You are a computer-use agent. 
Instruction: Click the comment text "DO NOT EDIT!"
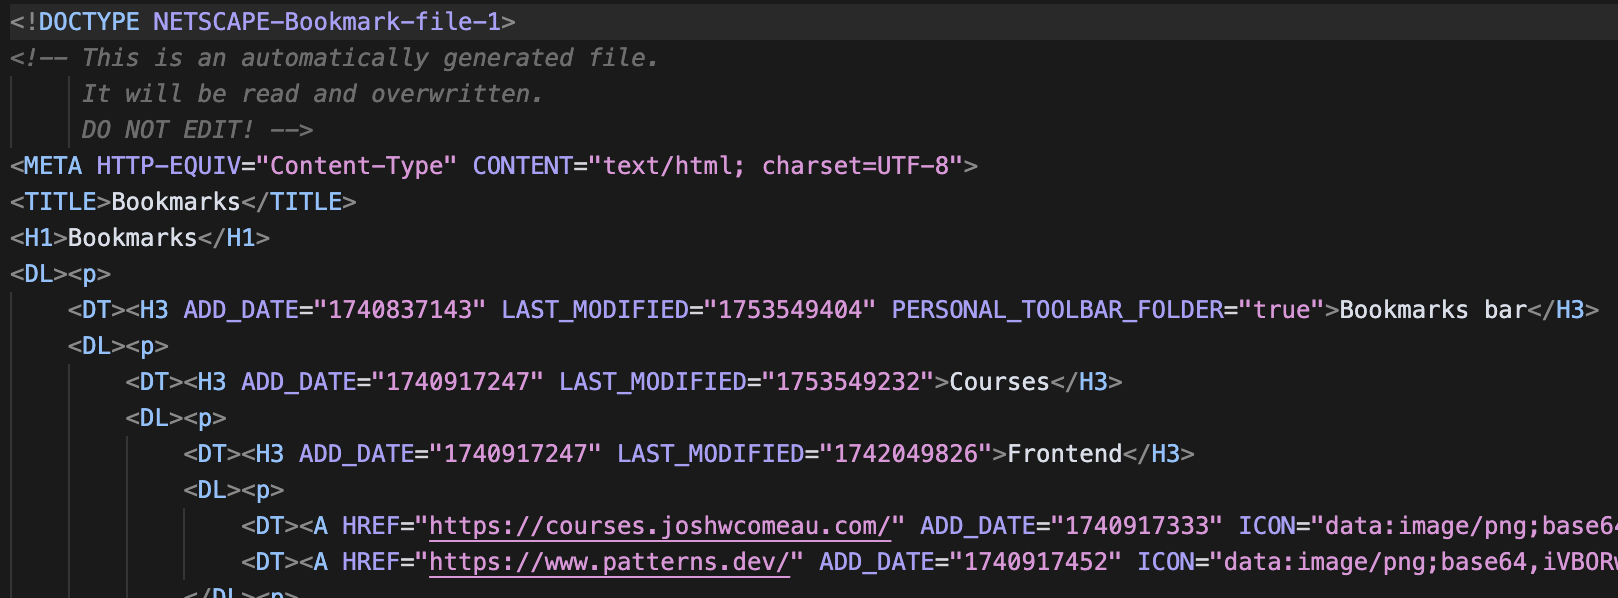[168, 130]
